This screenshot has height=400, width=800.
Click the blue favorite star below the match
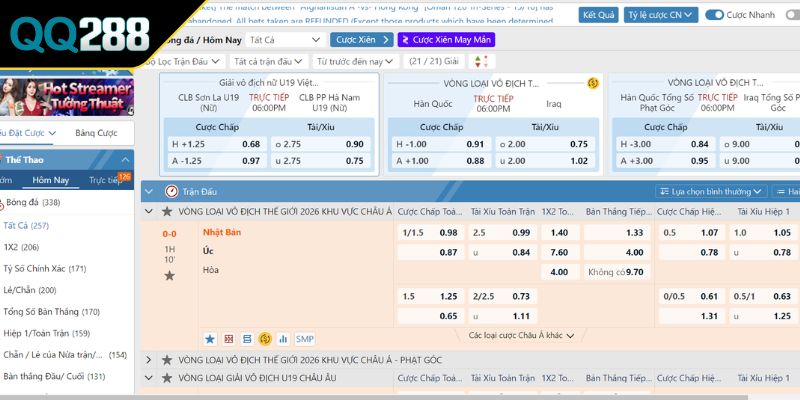pyautogui.click(x=210, y=339)
